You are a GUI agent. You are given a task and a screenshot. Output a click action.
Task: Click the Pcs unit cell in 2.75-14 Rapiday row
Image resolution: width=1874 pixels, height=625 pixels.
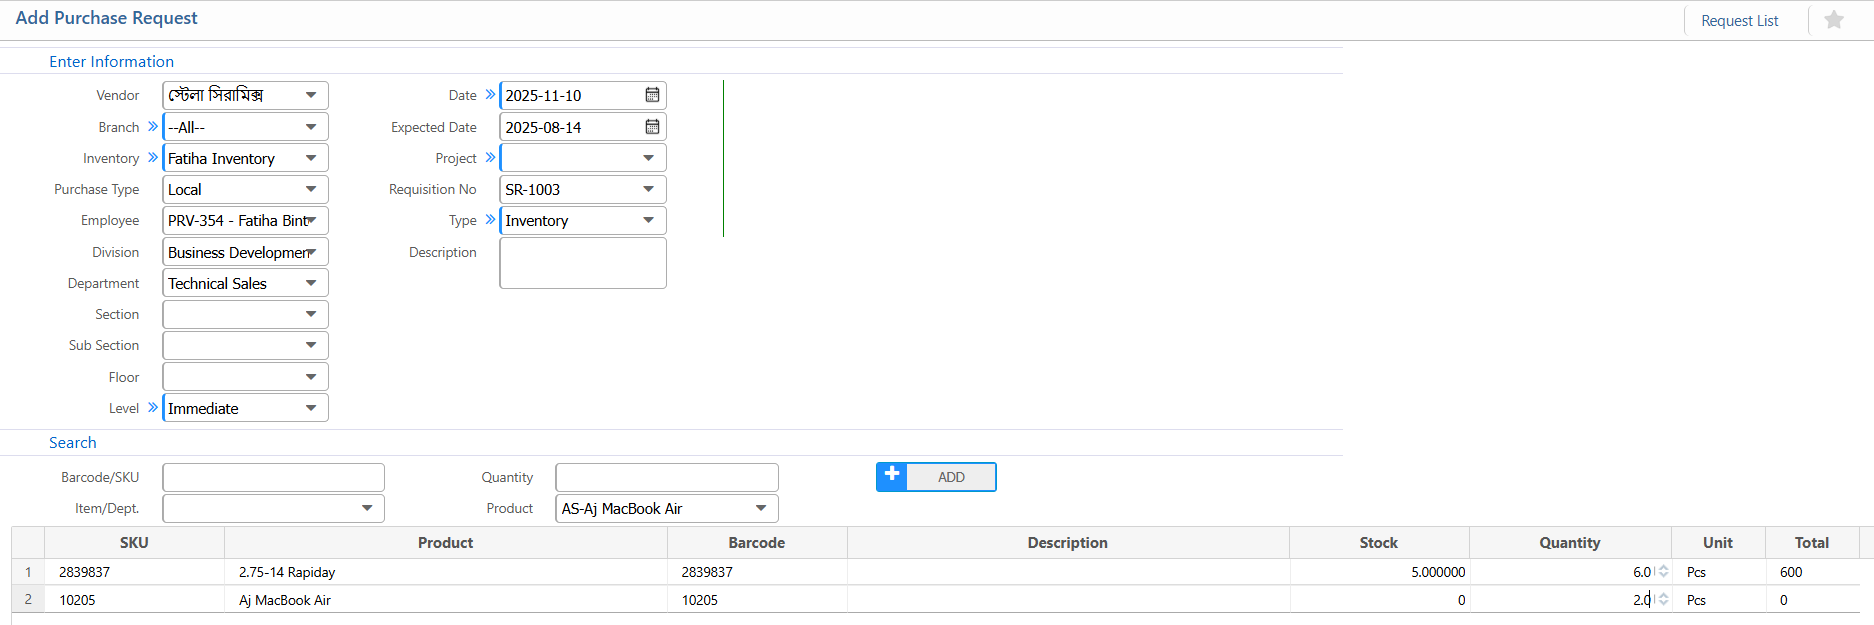coord(1718,572)
